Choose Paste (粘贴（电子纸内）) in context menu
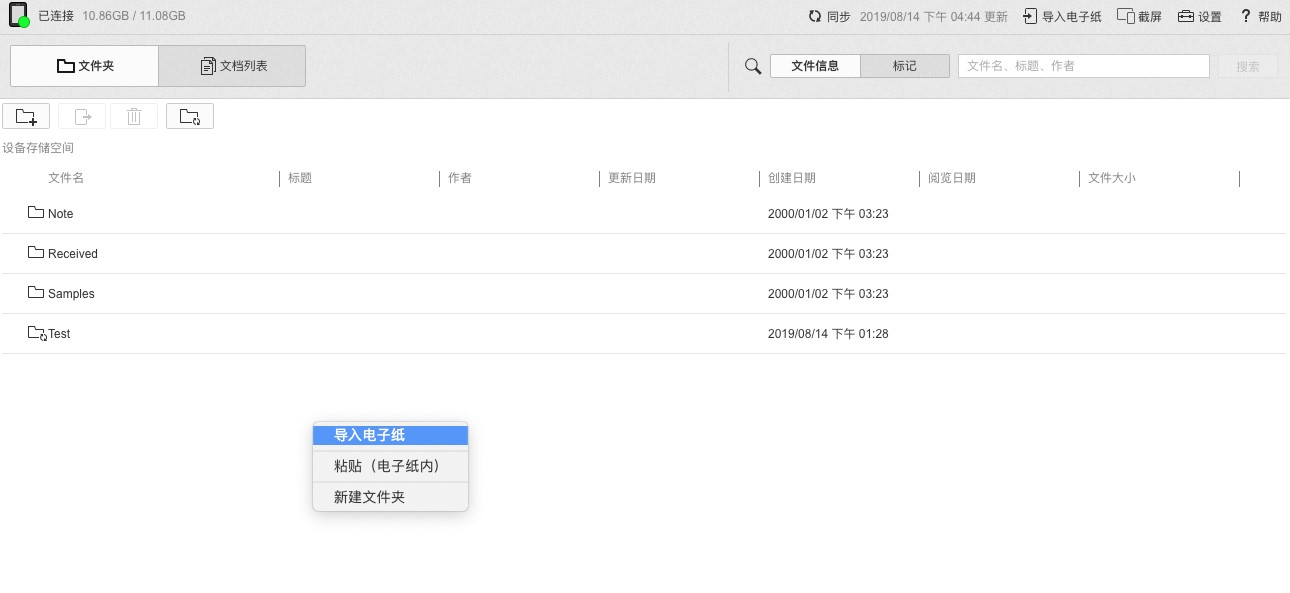The height and width of the screenshot is (593, 1290). [x=390, y=466]
